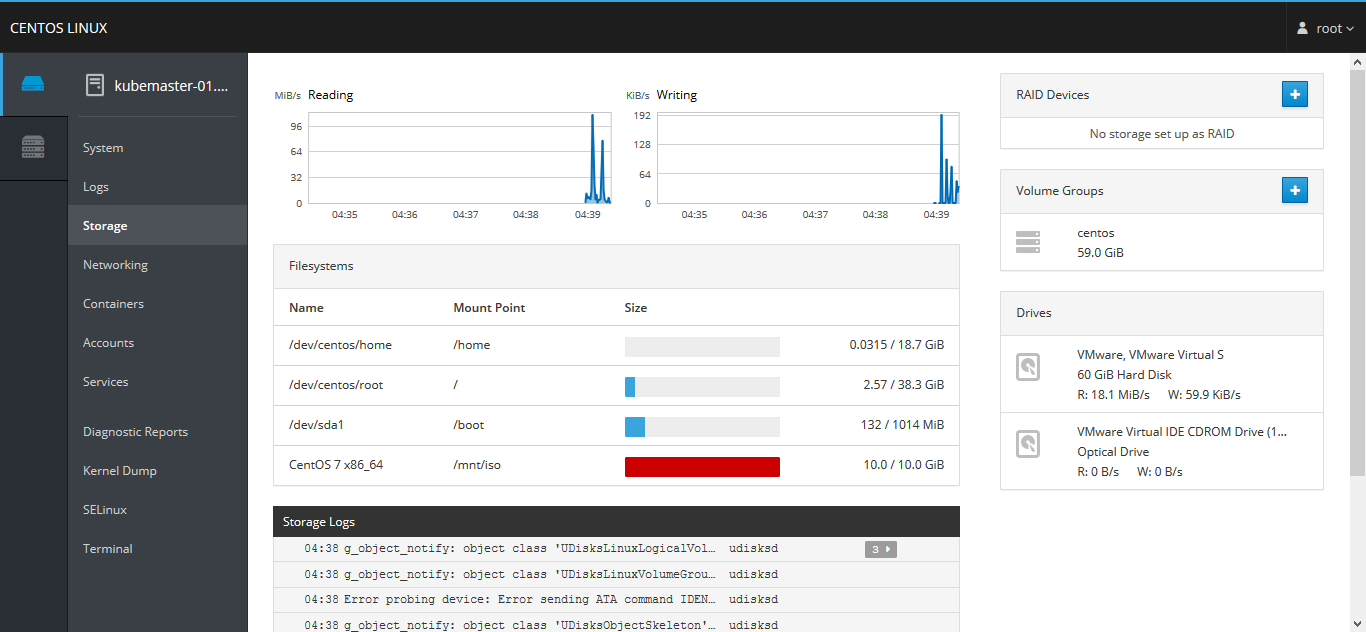Open the Networking section
This screenshot has height=632, width=1366.
tap(157, 265)
